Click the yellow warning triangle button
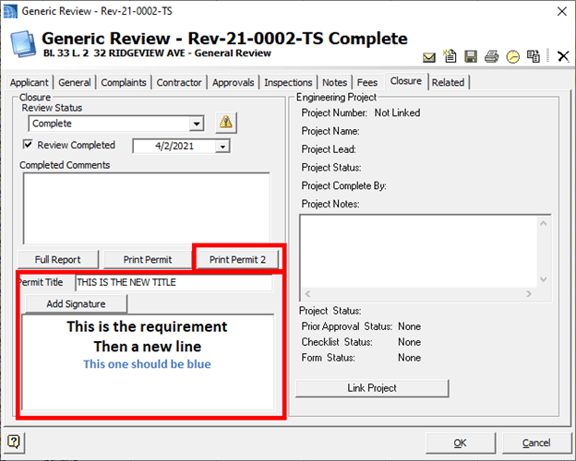 coord(226,122)
